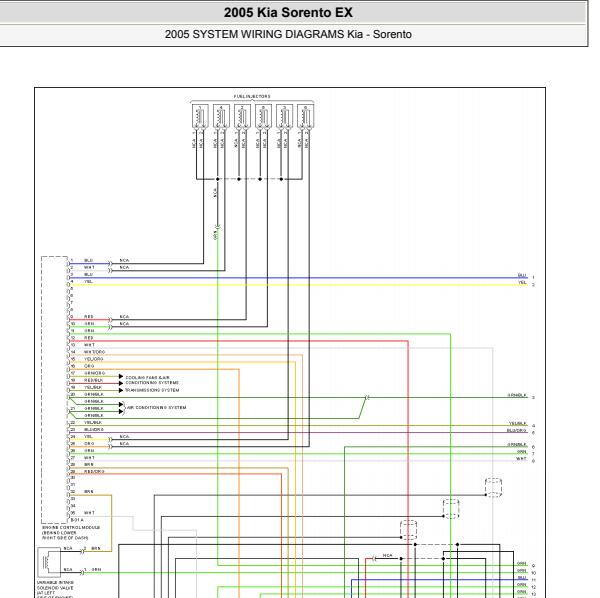Screen dimensions: 600x598
Task: Click the NCA label on the pin 24 YEL wire
Action: 124,437
